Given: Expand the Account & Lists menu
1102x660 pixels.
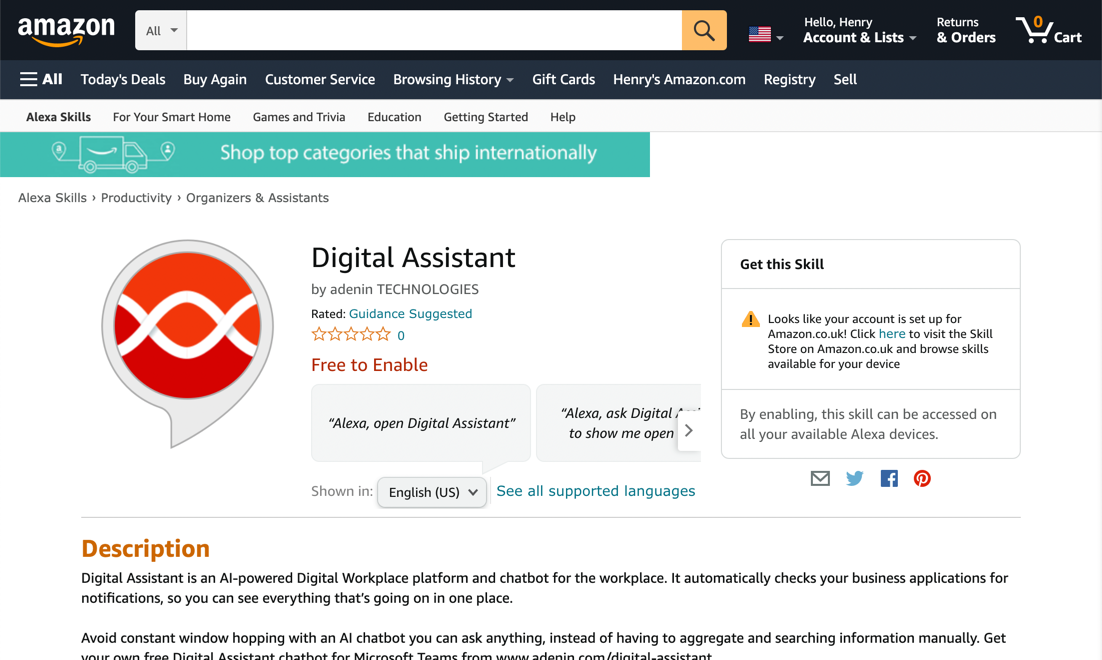Looking at the screenshot, I should [x=859, y=30].
